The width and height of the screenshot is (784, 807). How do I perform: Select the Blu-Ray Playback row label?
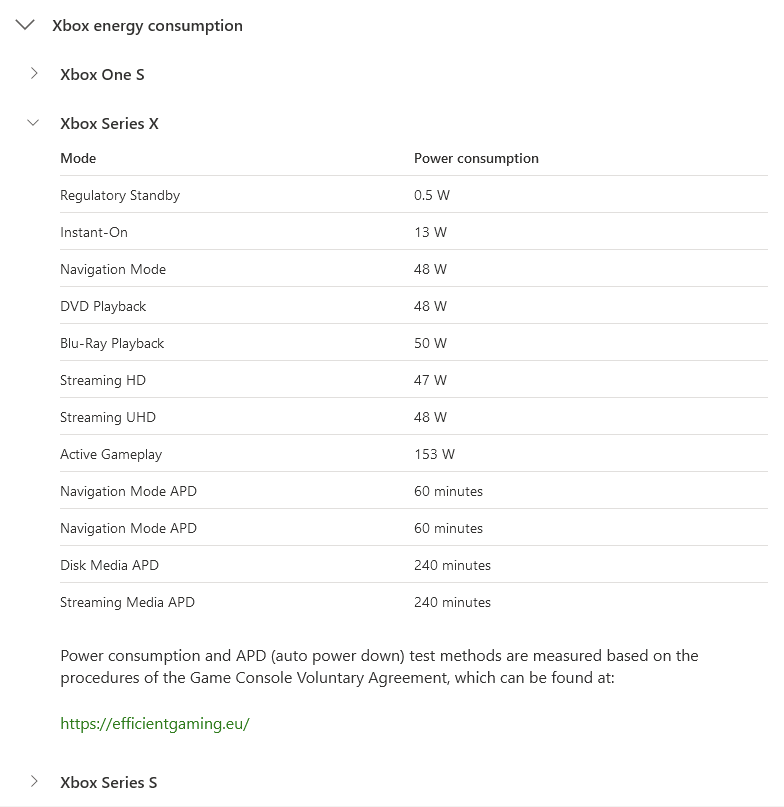point(112,344)
